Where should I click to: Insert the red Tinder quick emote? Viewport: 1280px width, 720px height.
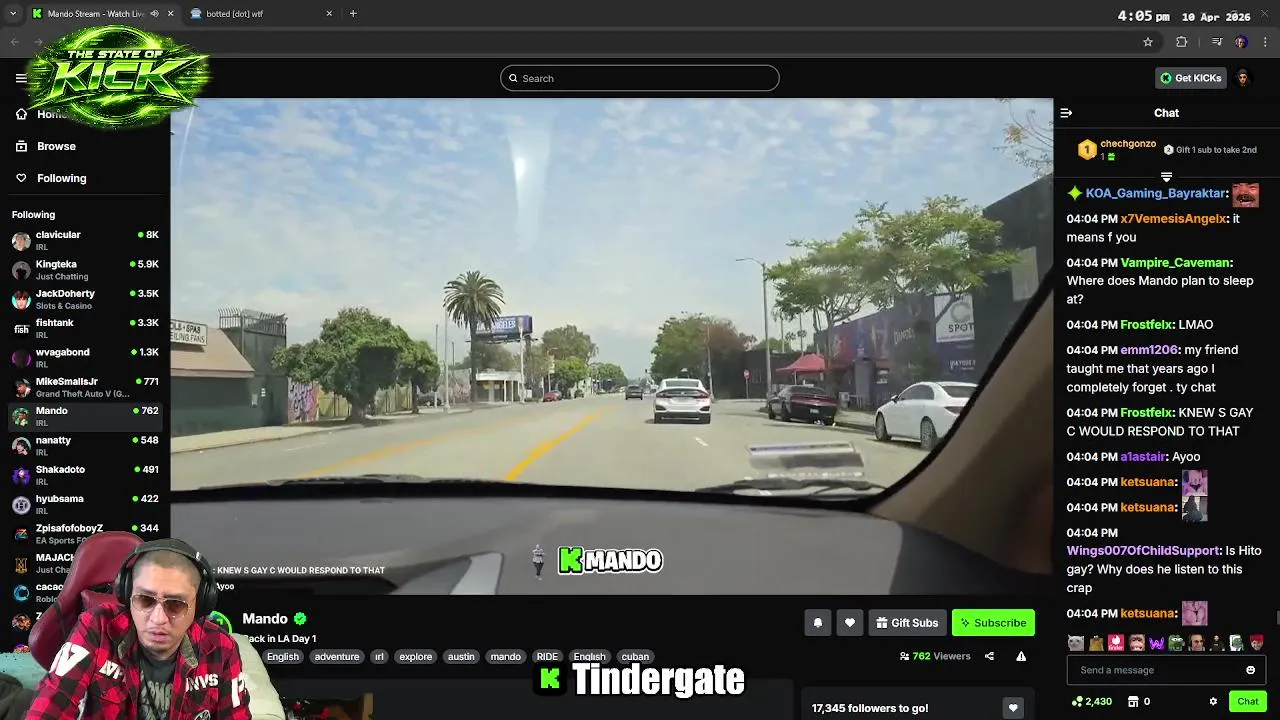[x=1116, y=643]
